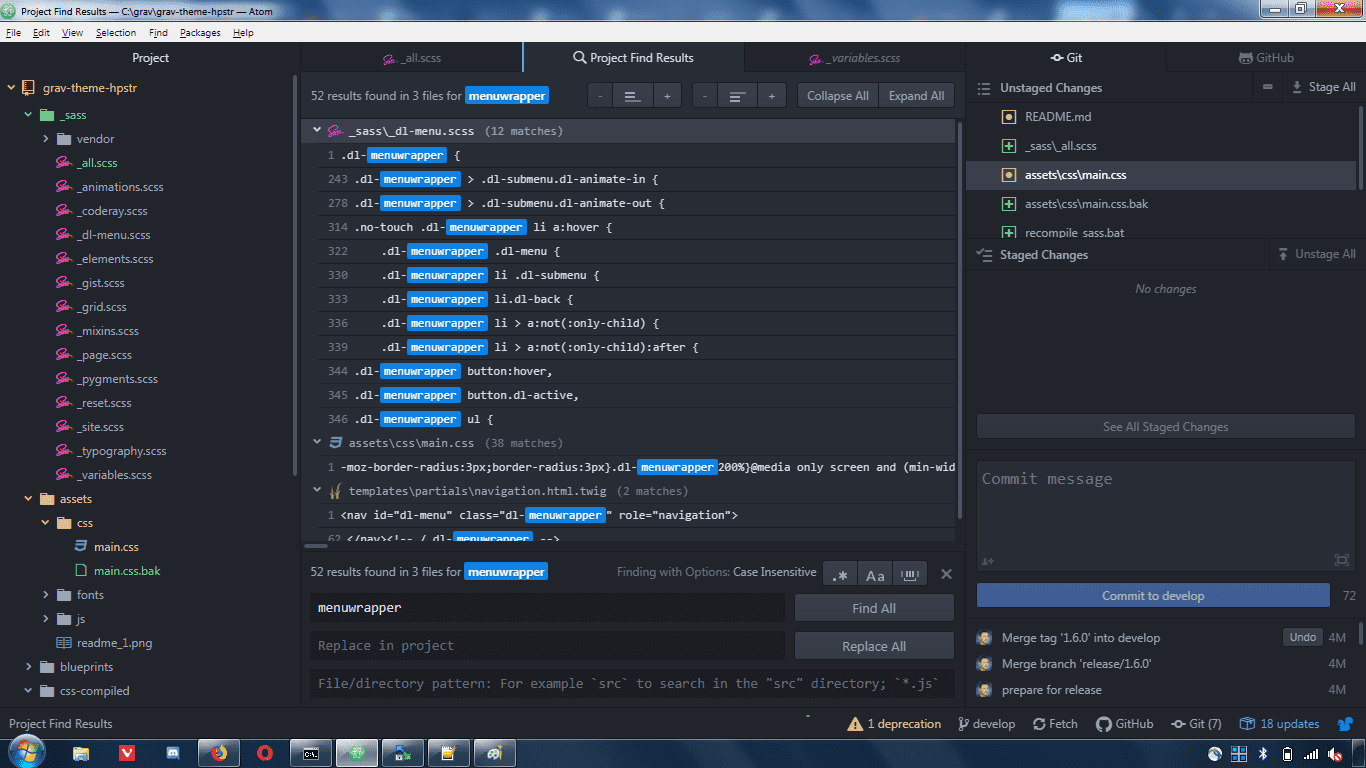The image size is (1366, 768).
Task: Click the add co-authors icon in commit box
Action: click(988, 562)
